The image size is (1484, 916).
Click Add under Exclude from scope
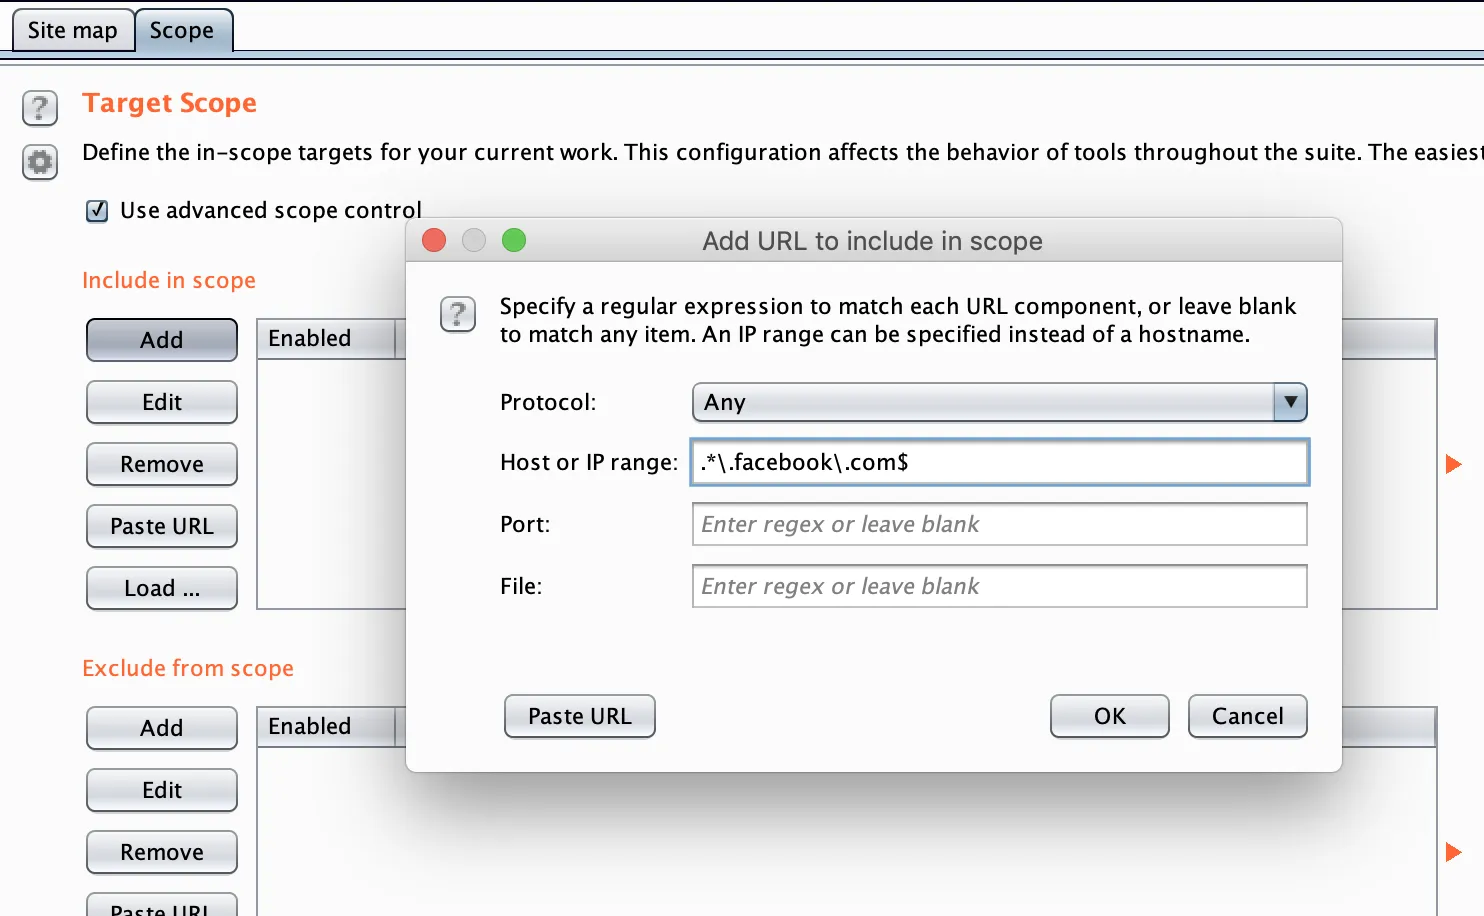coord(162,728)
